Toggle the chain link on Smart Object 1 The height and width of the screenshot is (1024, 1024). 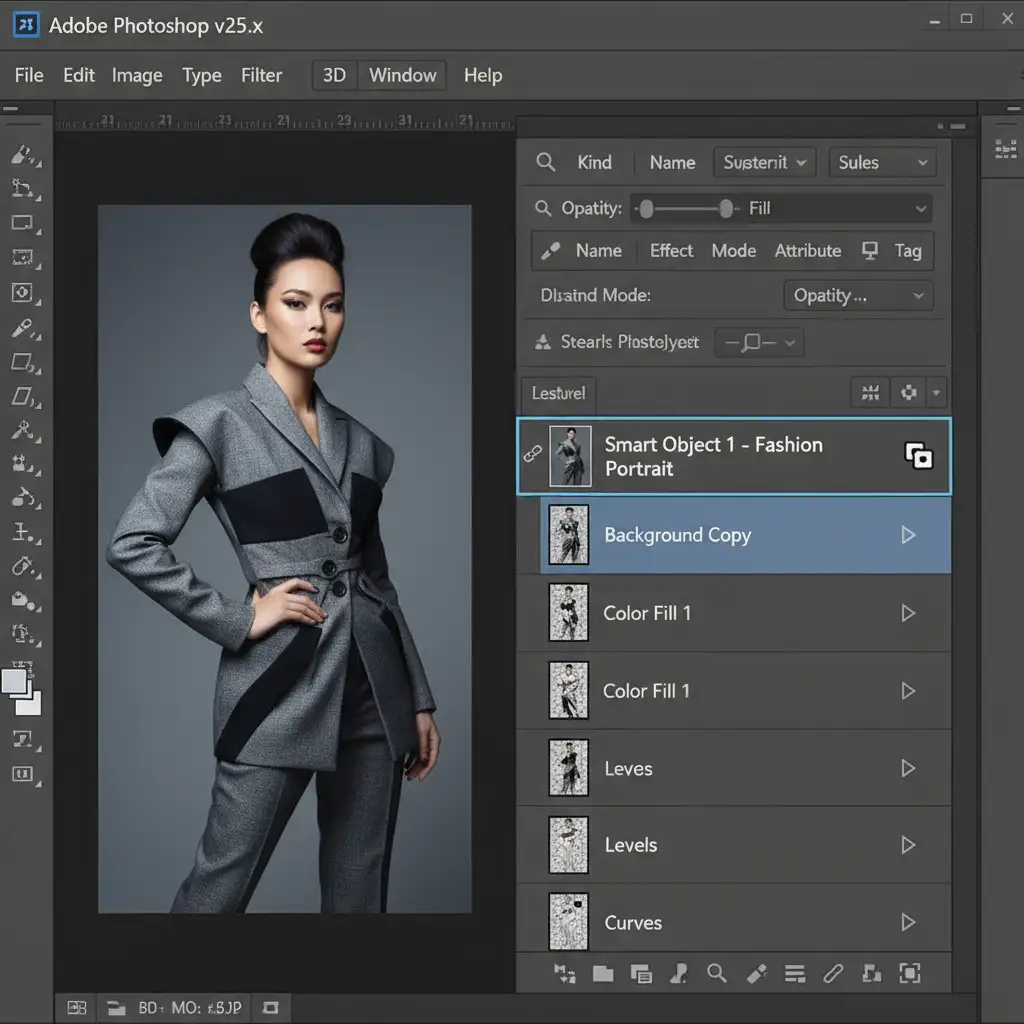click(532, 454)
